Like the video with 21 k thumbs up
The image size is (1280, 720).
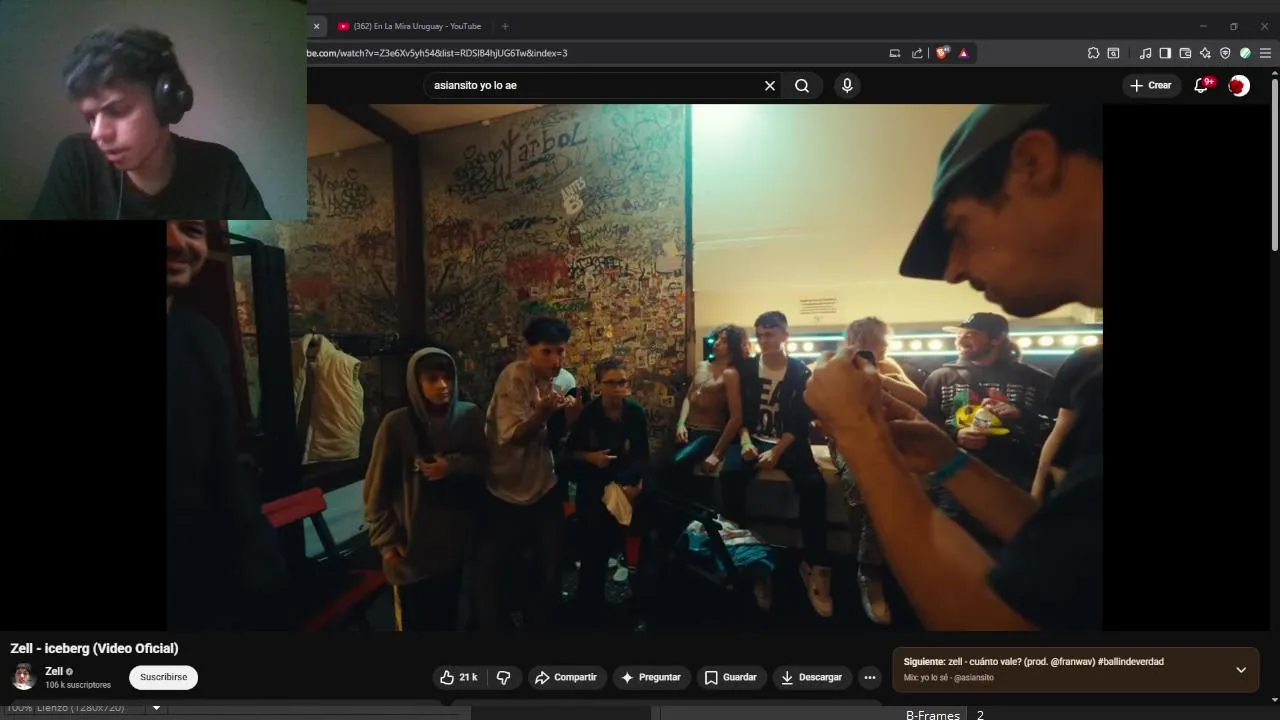[x=459, y=678]
